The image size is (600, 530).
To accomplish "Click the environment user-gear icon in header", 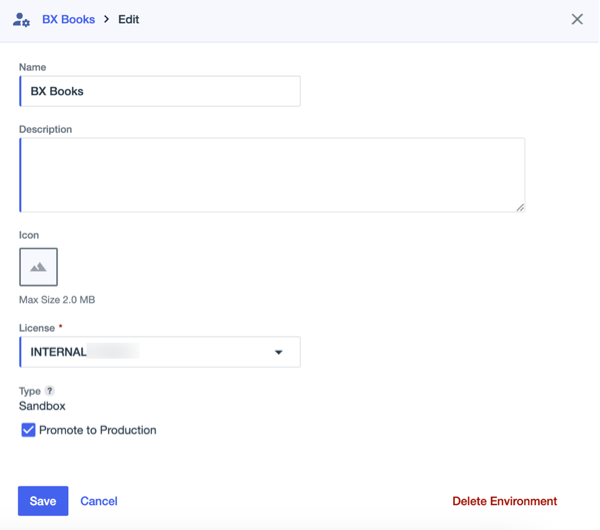I will [21, 19].
